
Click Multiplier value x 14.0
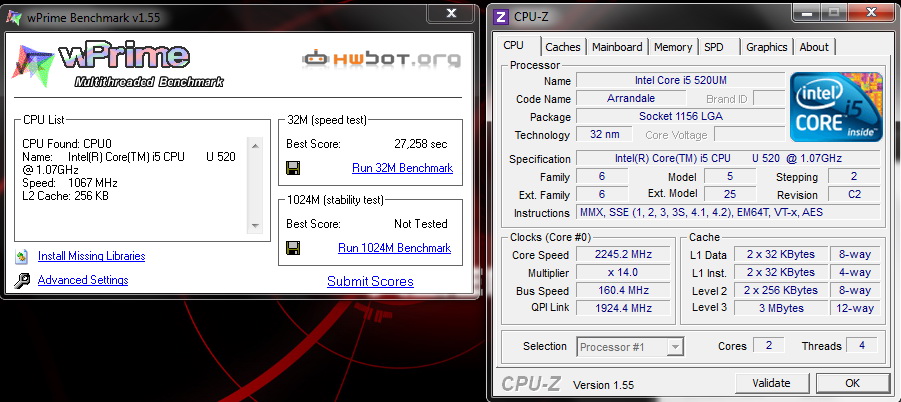pos(623,272)
